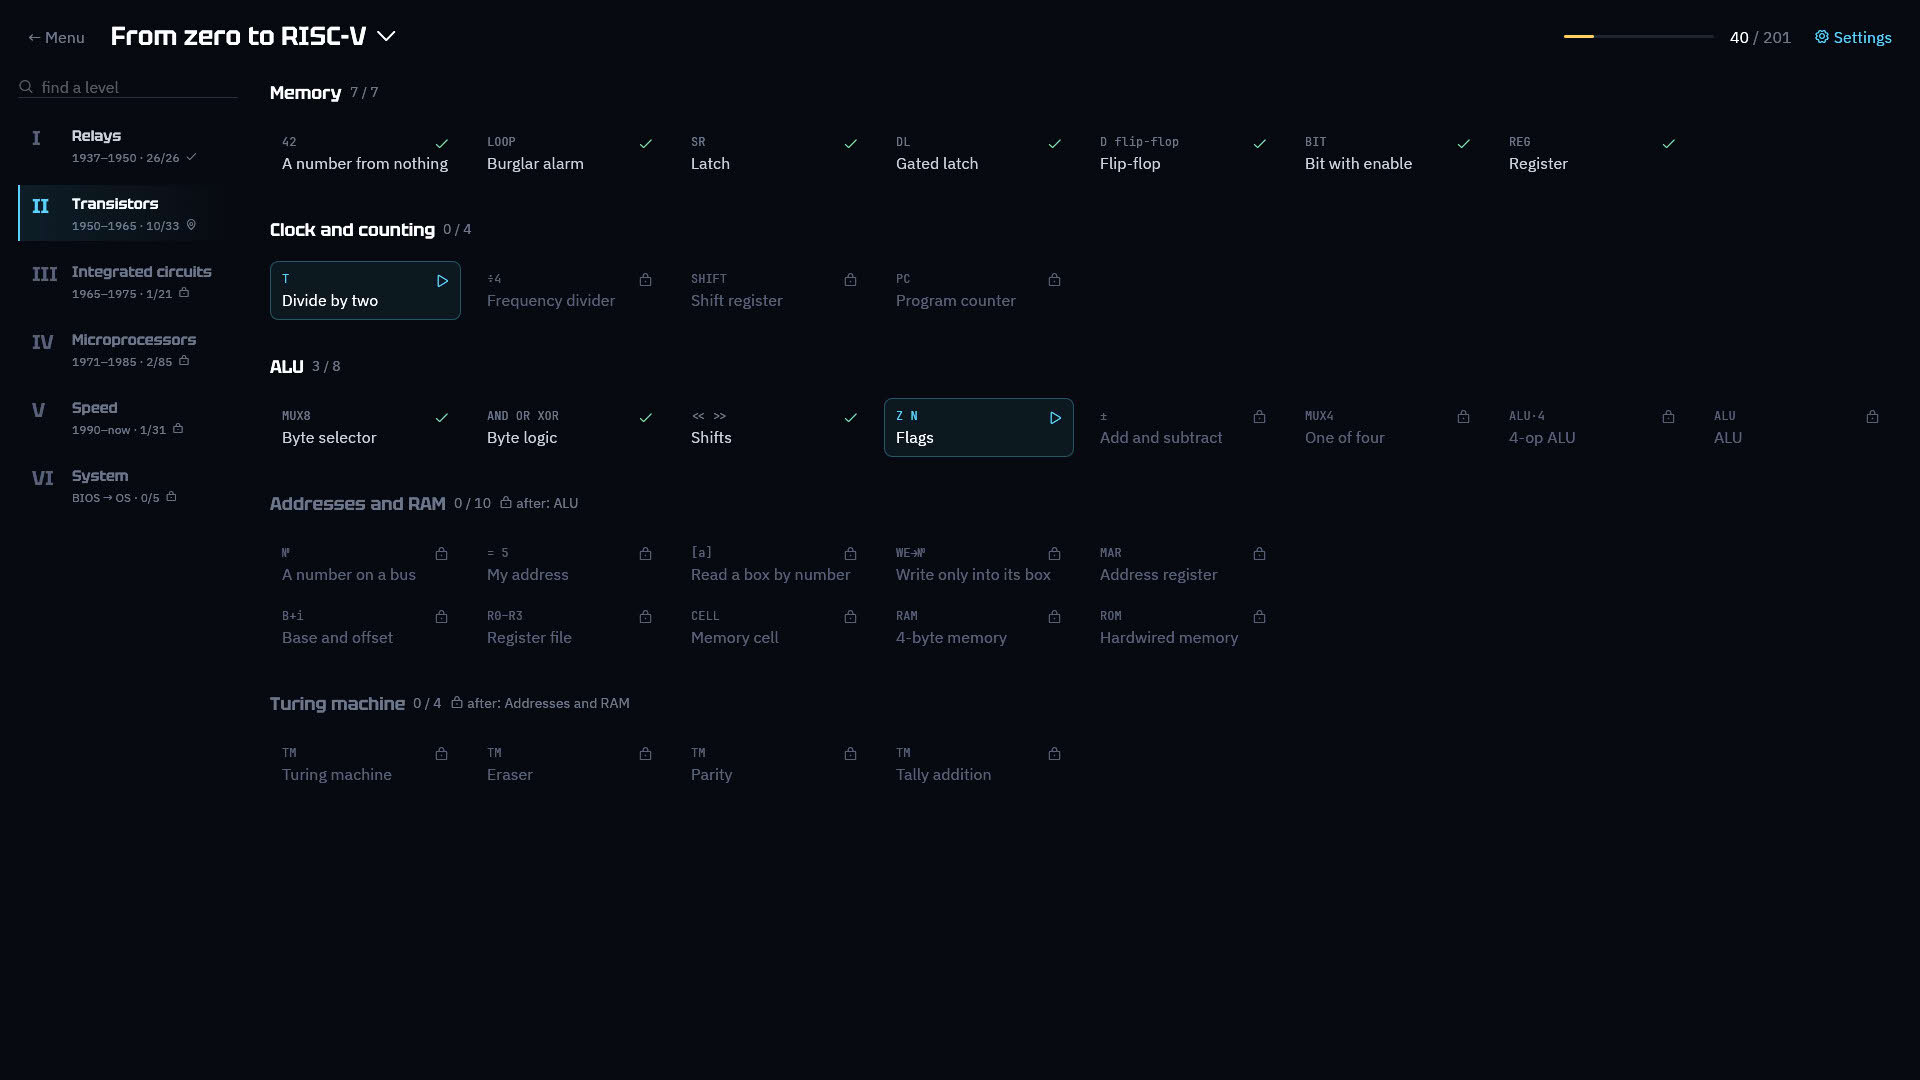Click the Write only into its box level

pos(978,565)
